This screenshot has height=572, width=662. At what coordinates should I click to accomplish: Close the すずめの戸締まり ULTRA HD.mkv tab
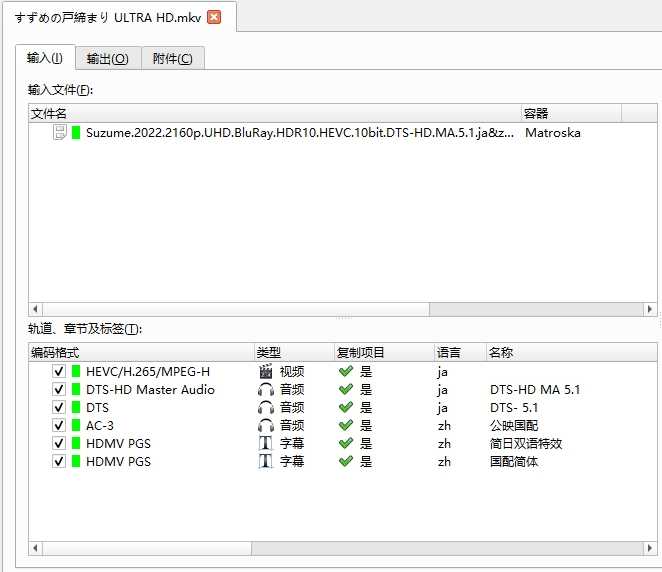[x=214, y=17]
